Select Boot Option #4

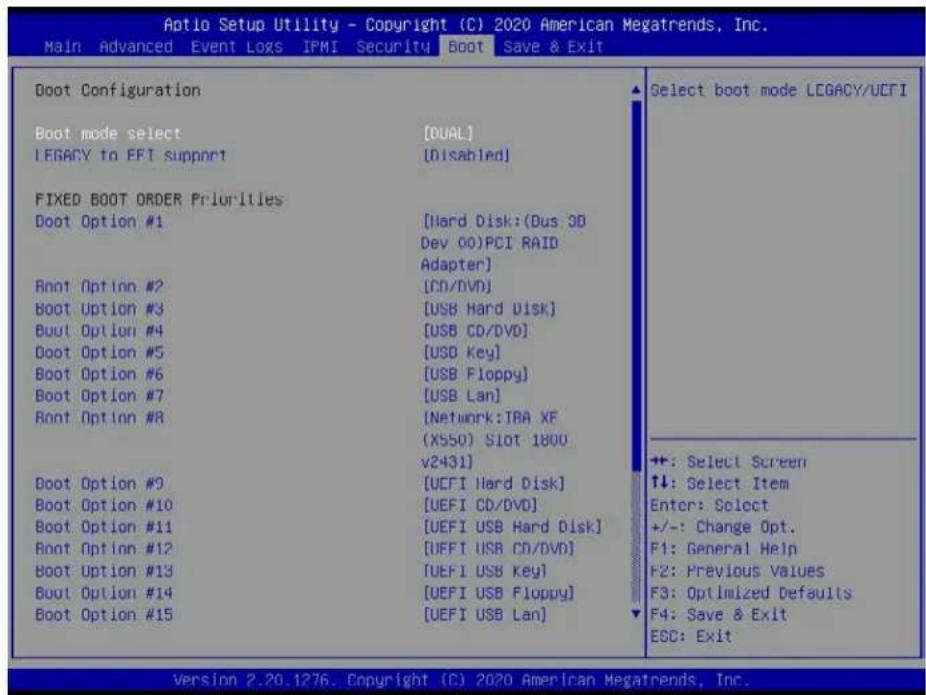pos(99,331)
